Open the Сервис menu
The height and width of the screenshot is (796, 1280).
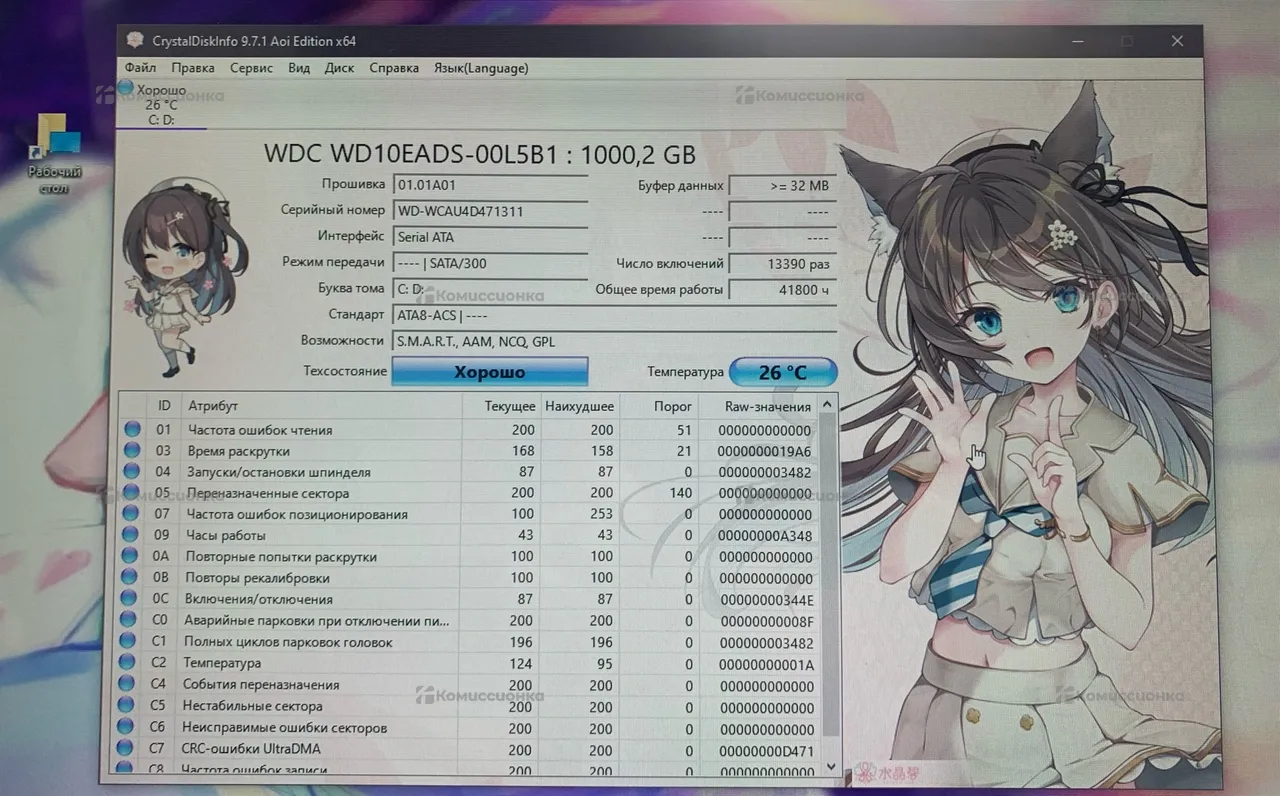coord(251,68)
